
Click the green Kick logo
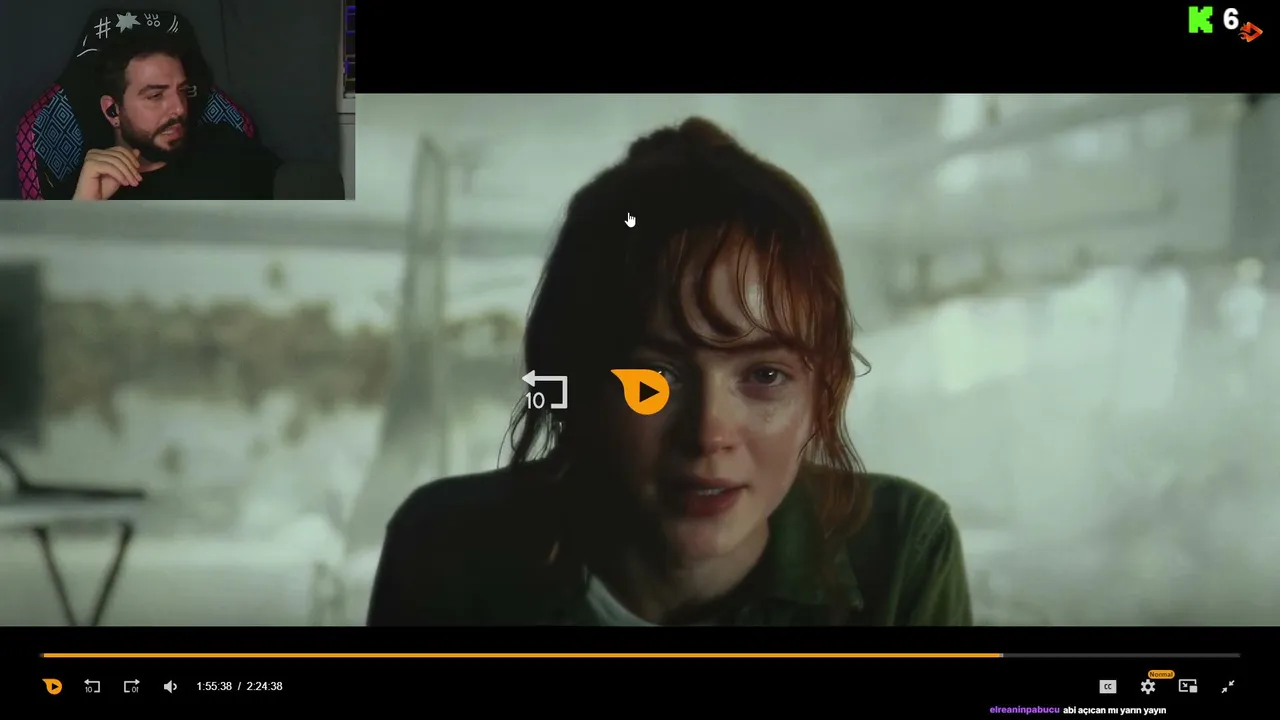point(1200,19)
